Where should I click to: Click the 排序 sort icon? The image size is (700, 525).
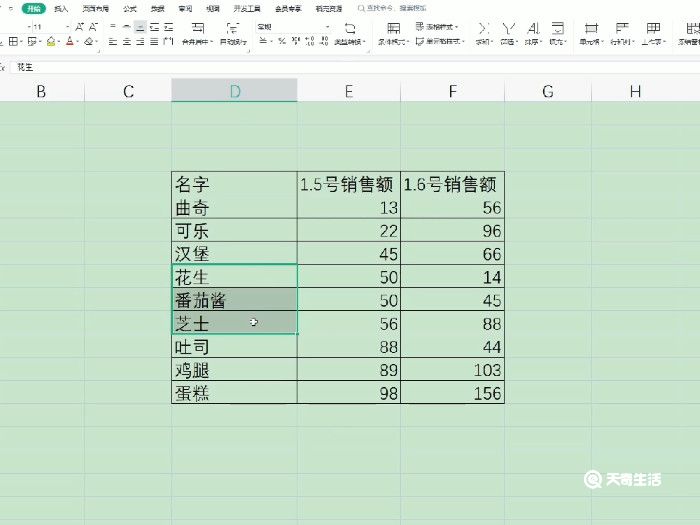pos(533,29)
